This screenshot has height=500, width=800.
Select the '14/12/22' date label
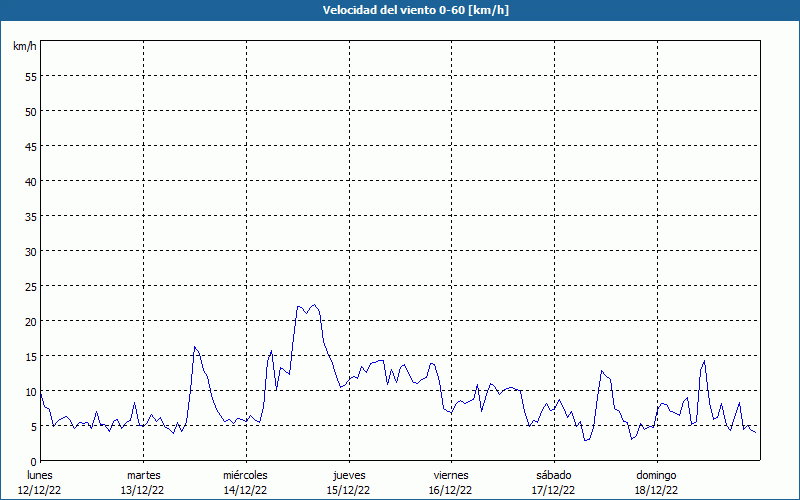pos(245,490)
